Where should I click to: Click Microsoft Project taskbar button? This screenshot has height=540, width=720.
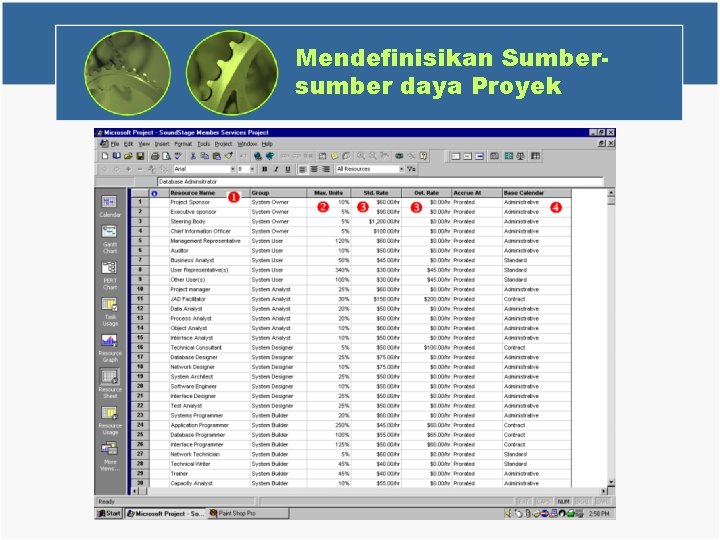165,513
